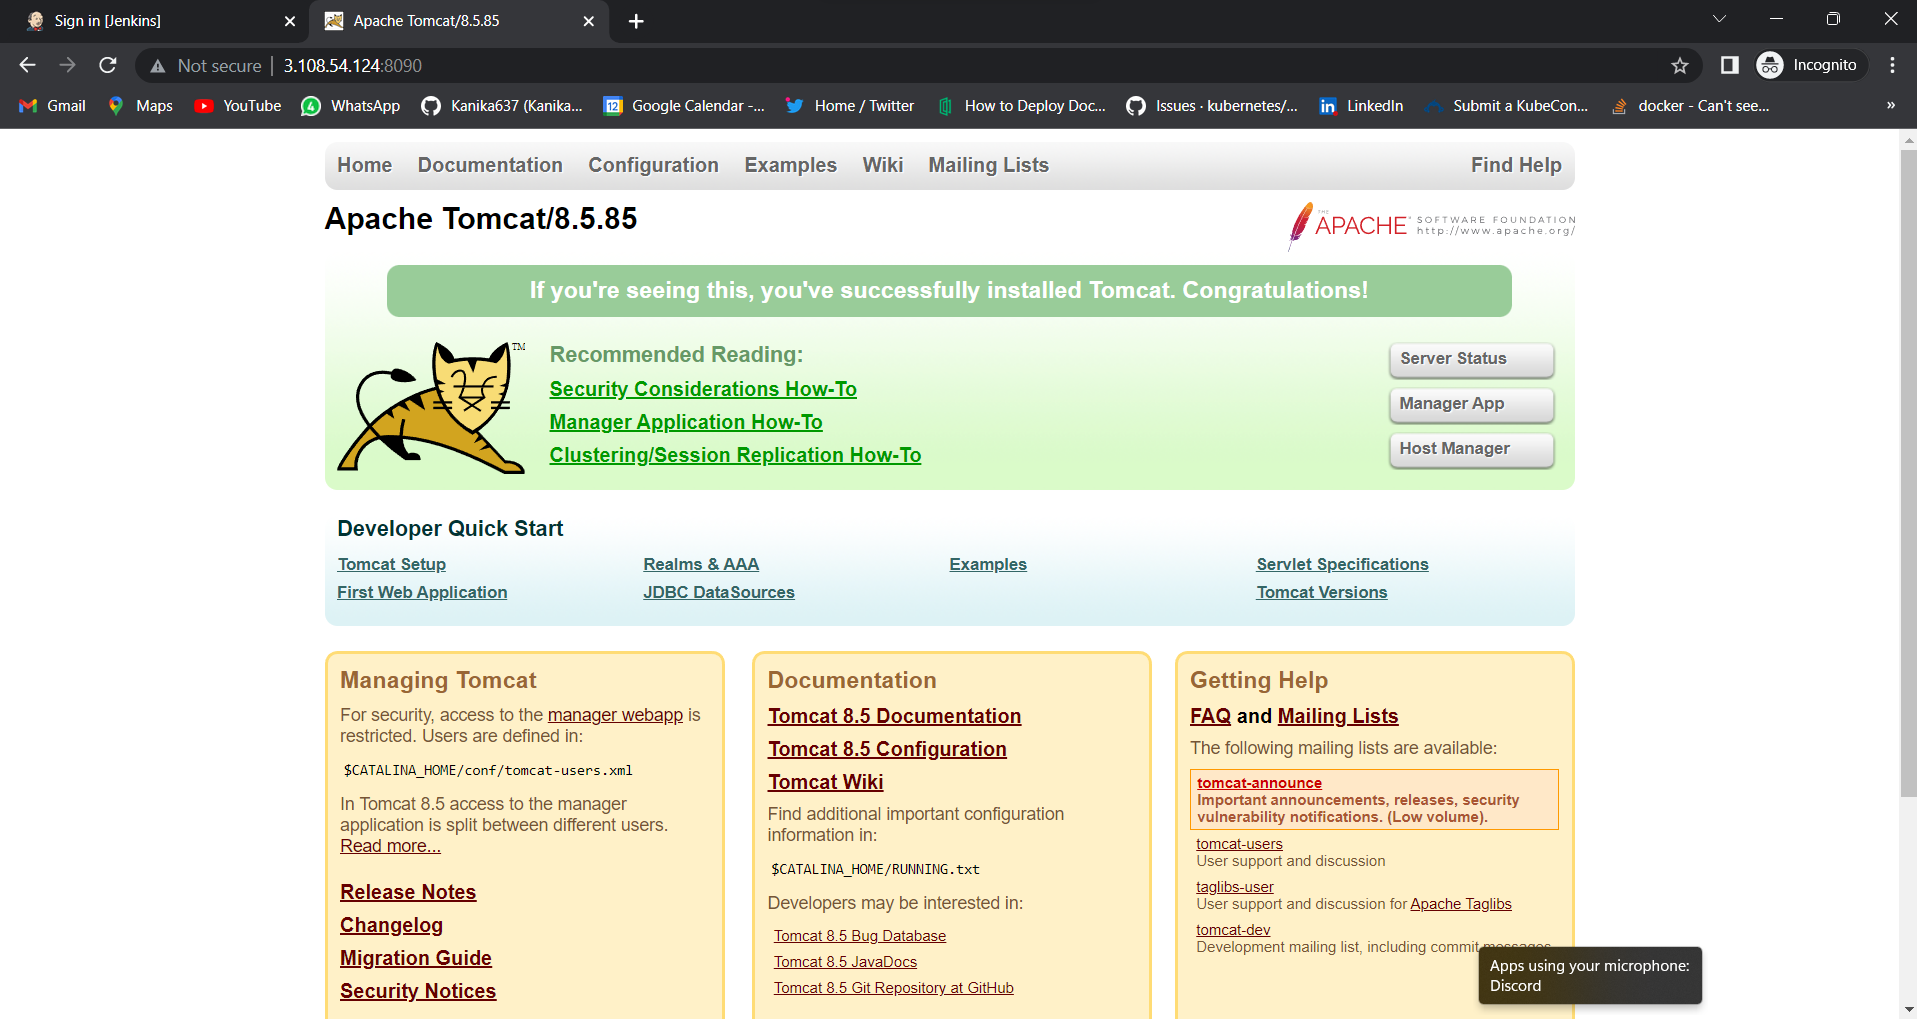Switch to the Sign in [Jenkins] tab
The width and height of the screenshot is (1917, 1019).
click(158, 21)
